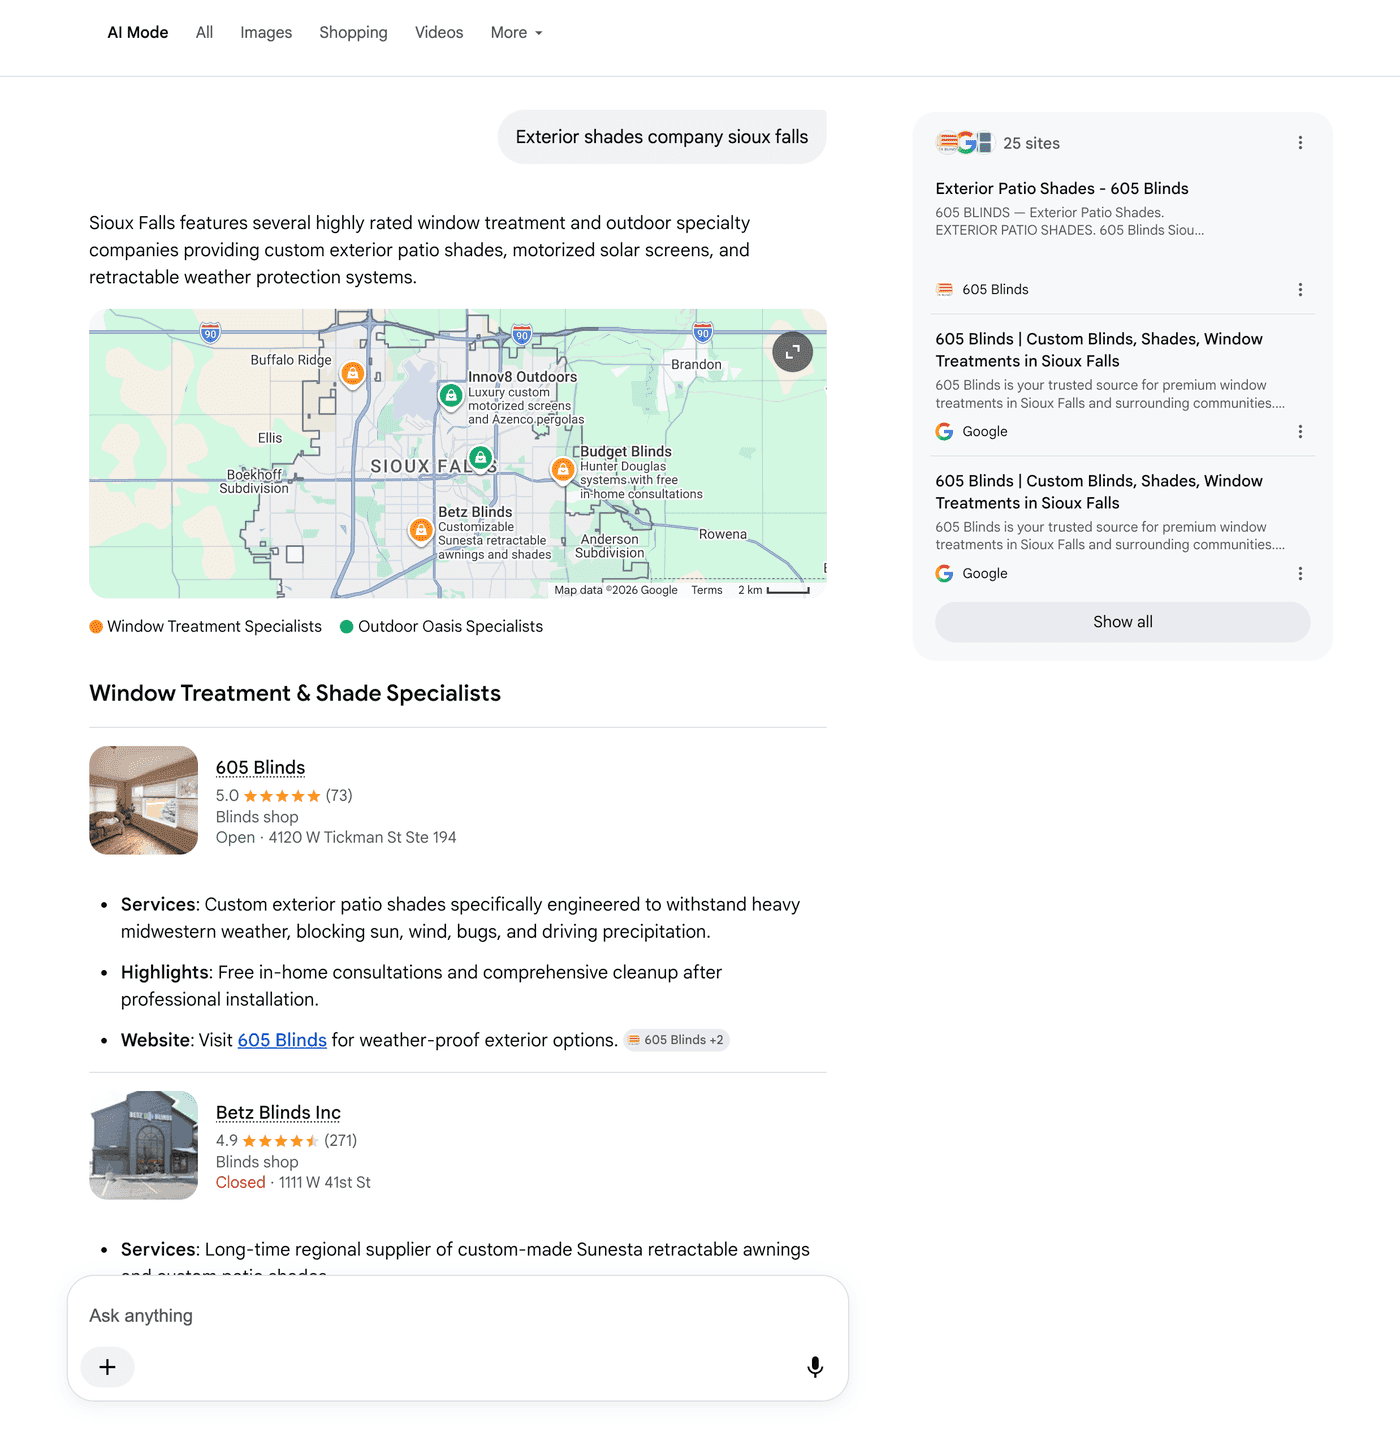Open first 605 Blinds Custom Blinds result
Image resolution: width=1400 pixels, height=1440 pixels.
click(x=1099, y=350)
